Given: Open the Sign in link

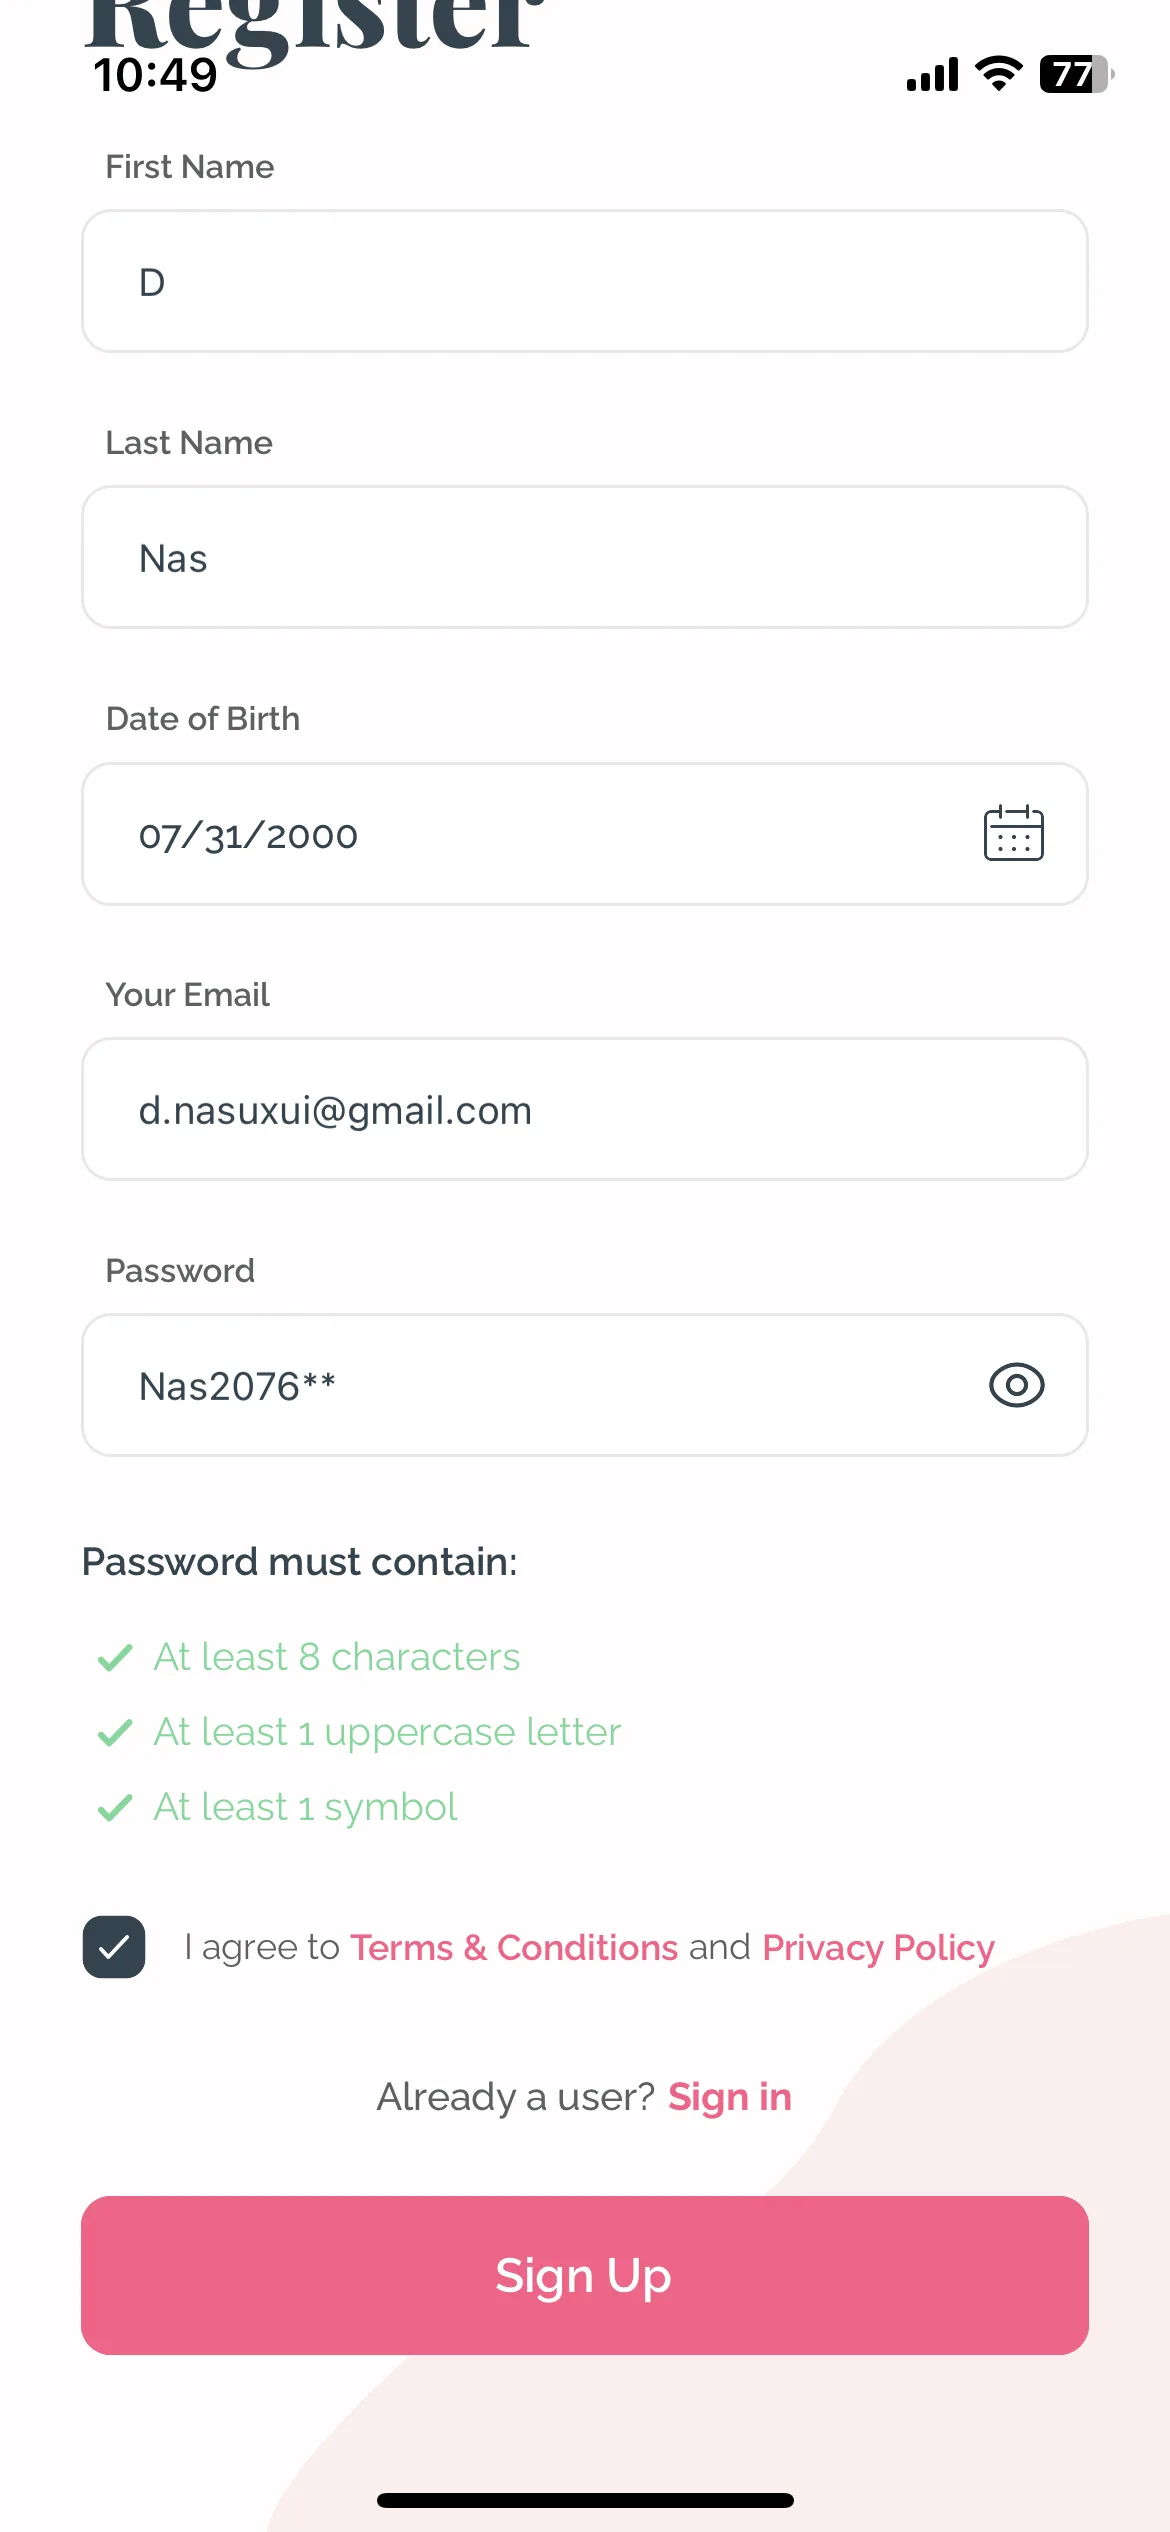Looking at the screenshot, I should point(730,2096).
